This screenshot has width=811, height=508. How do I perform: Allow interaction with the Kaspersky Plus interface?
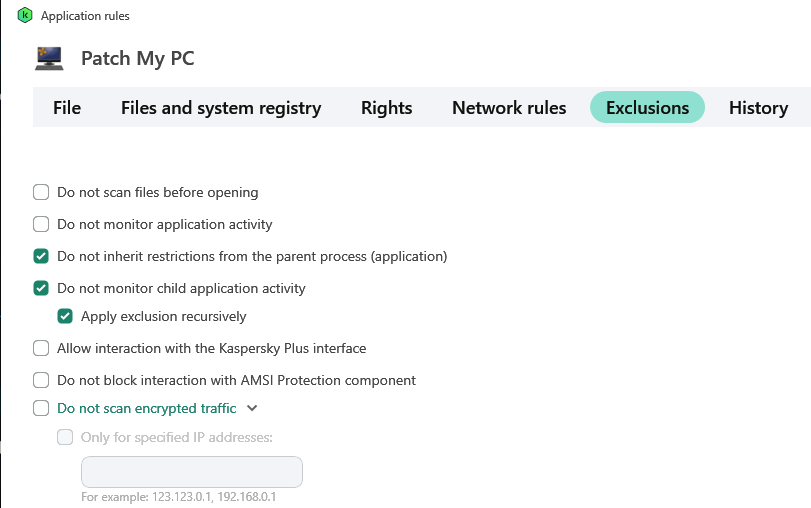tap(41, 348)
